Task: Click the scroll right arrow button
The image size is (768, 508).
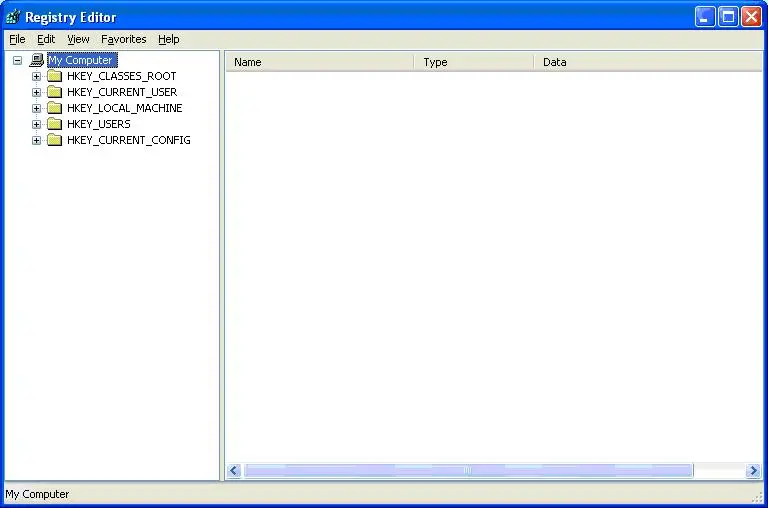Action: point(753,471)
